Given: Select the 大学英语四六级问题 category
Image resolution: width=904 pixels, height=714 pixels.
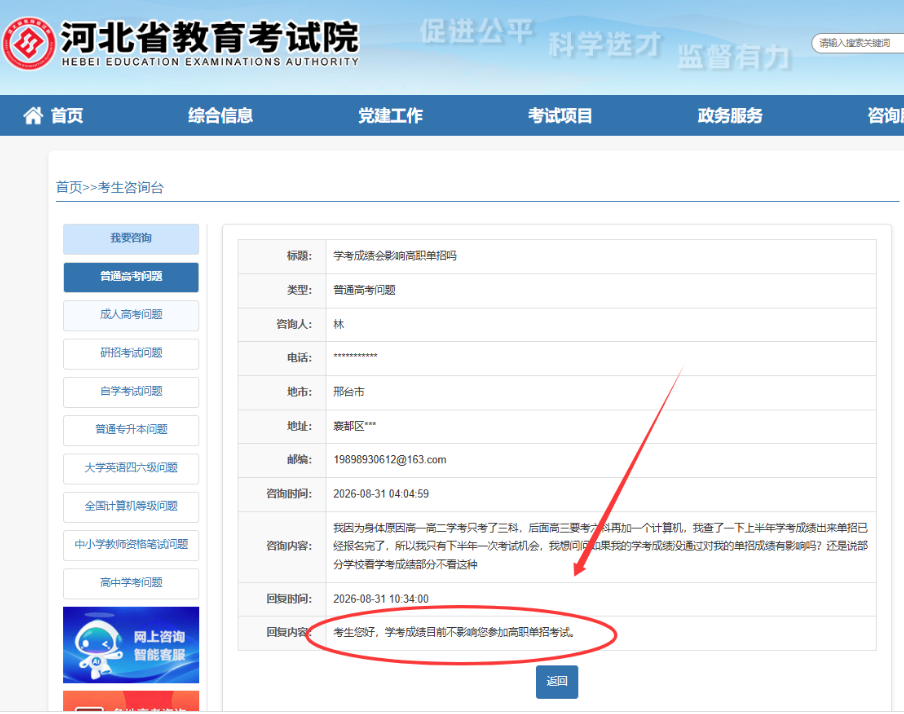Looking at the screenshot, I should click(131, 468).
